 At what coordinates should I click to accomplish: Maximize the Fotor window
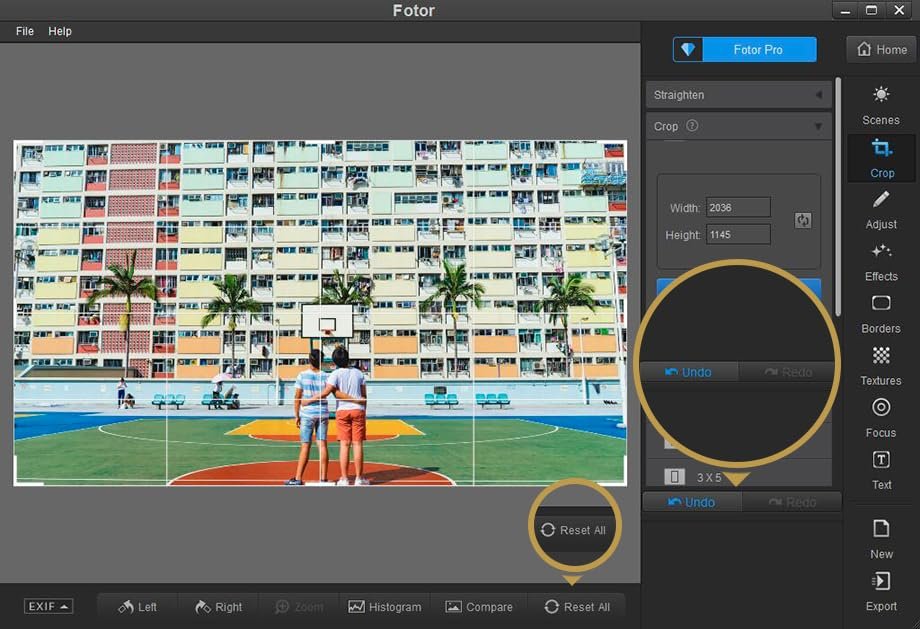(871, 10)
